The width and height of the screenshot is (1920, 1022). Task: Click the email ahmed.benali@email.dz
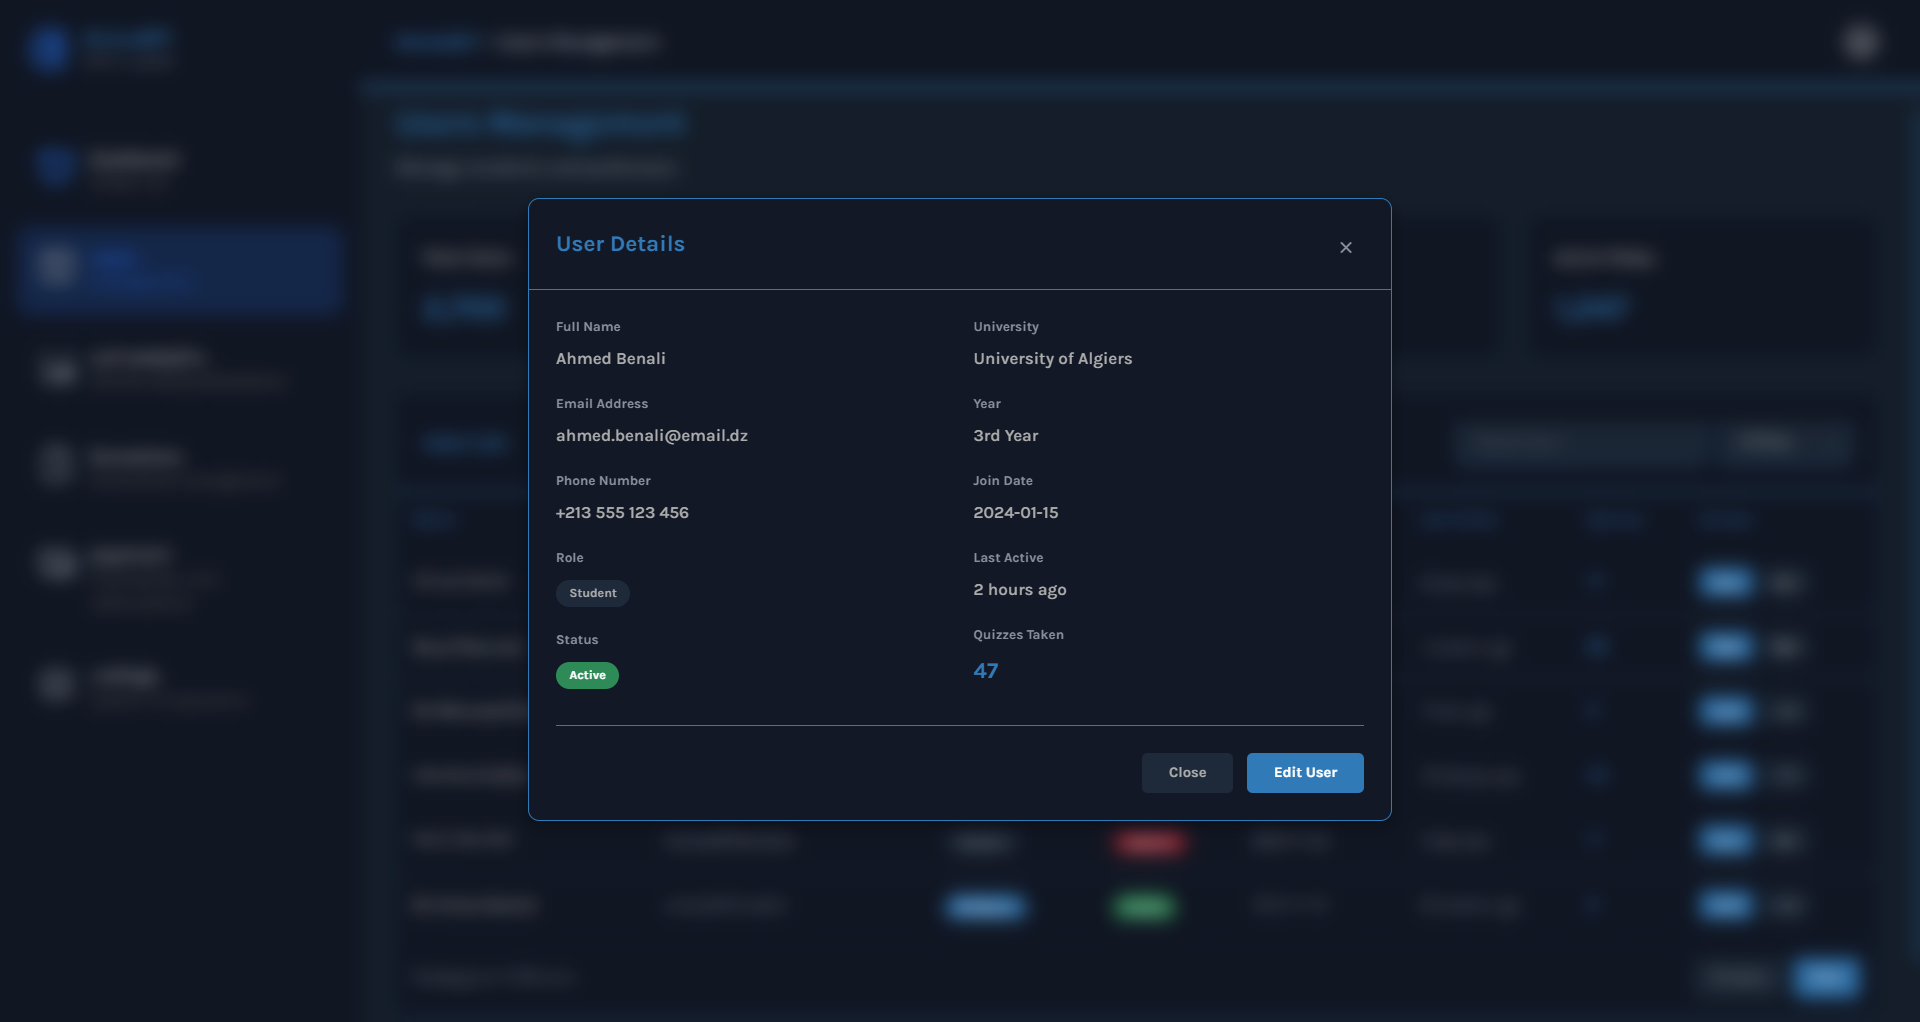tap(652, 436)
